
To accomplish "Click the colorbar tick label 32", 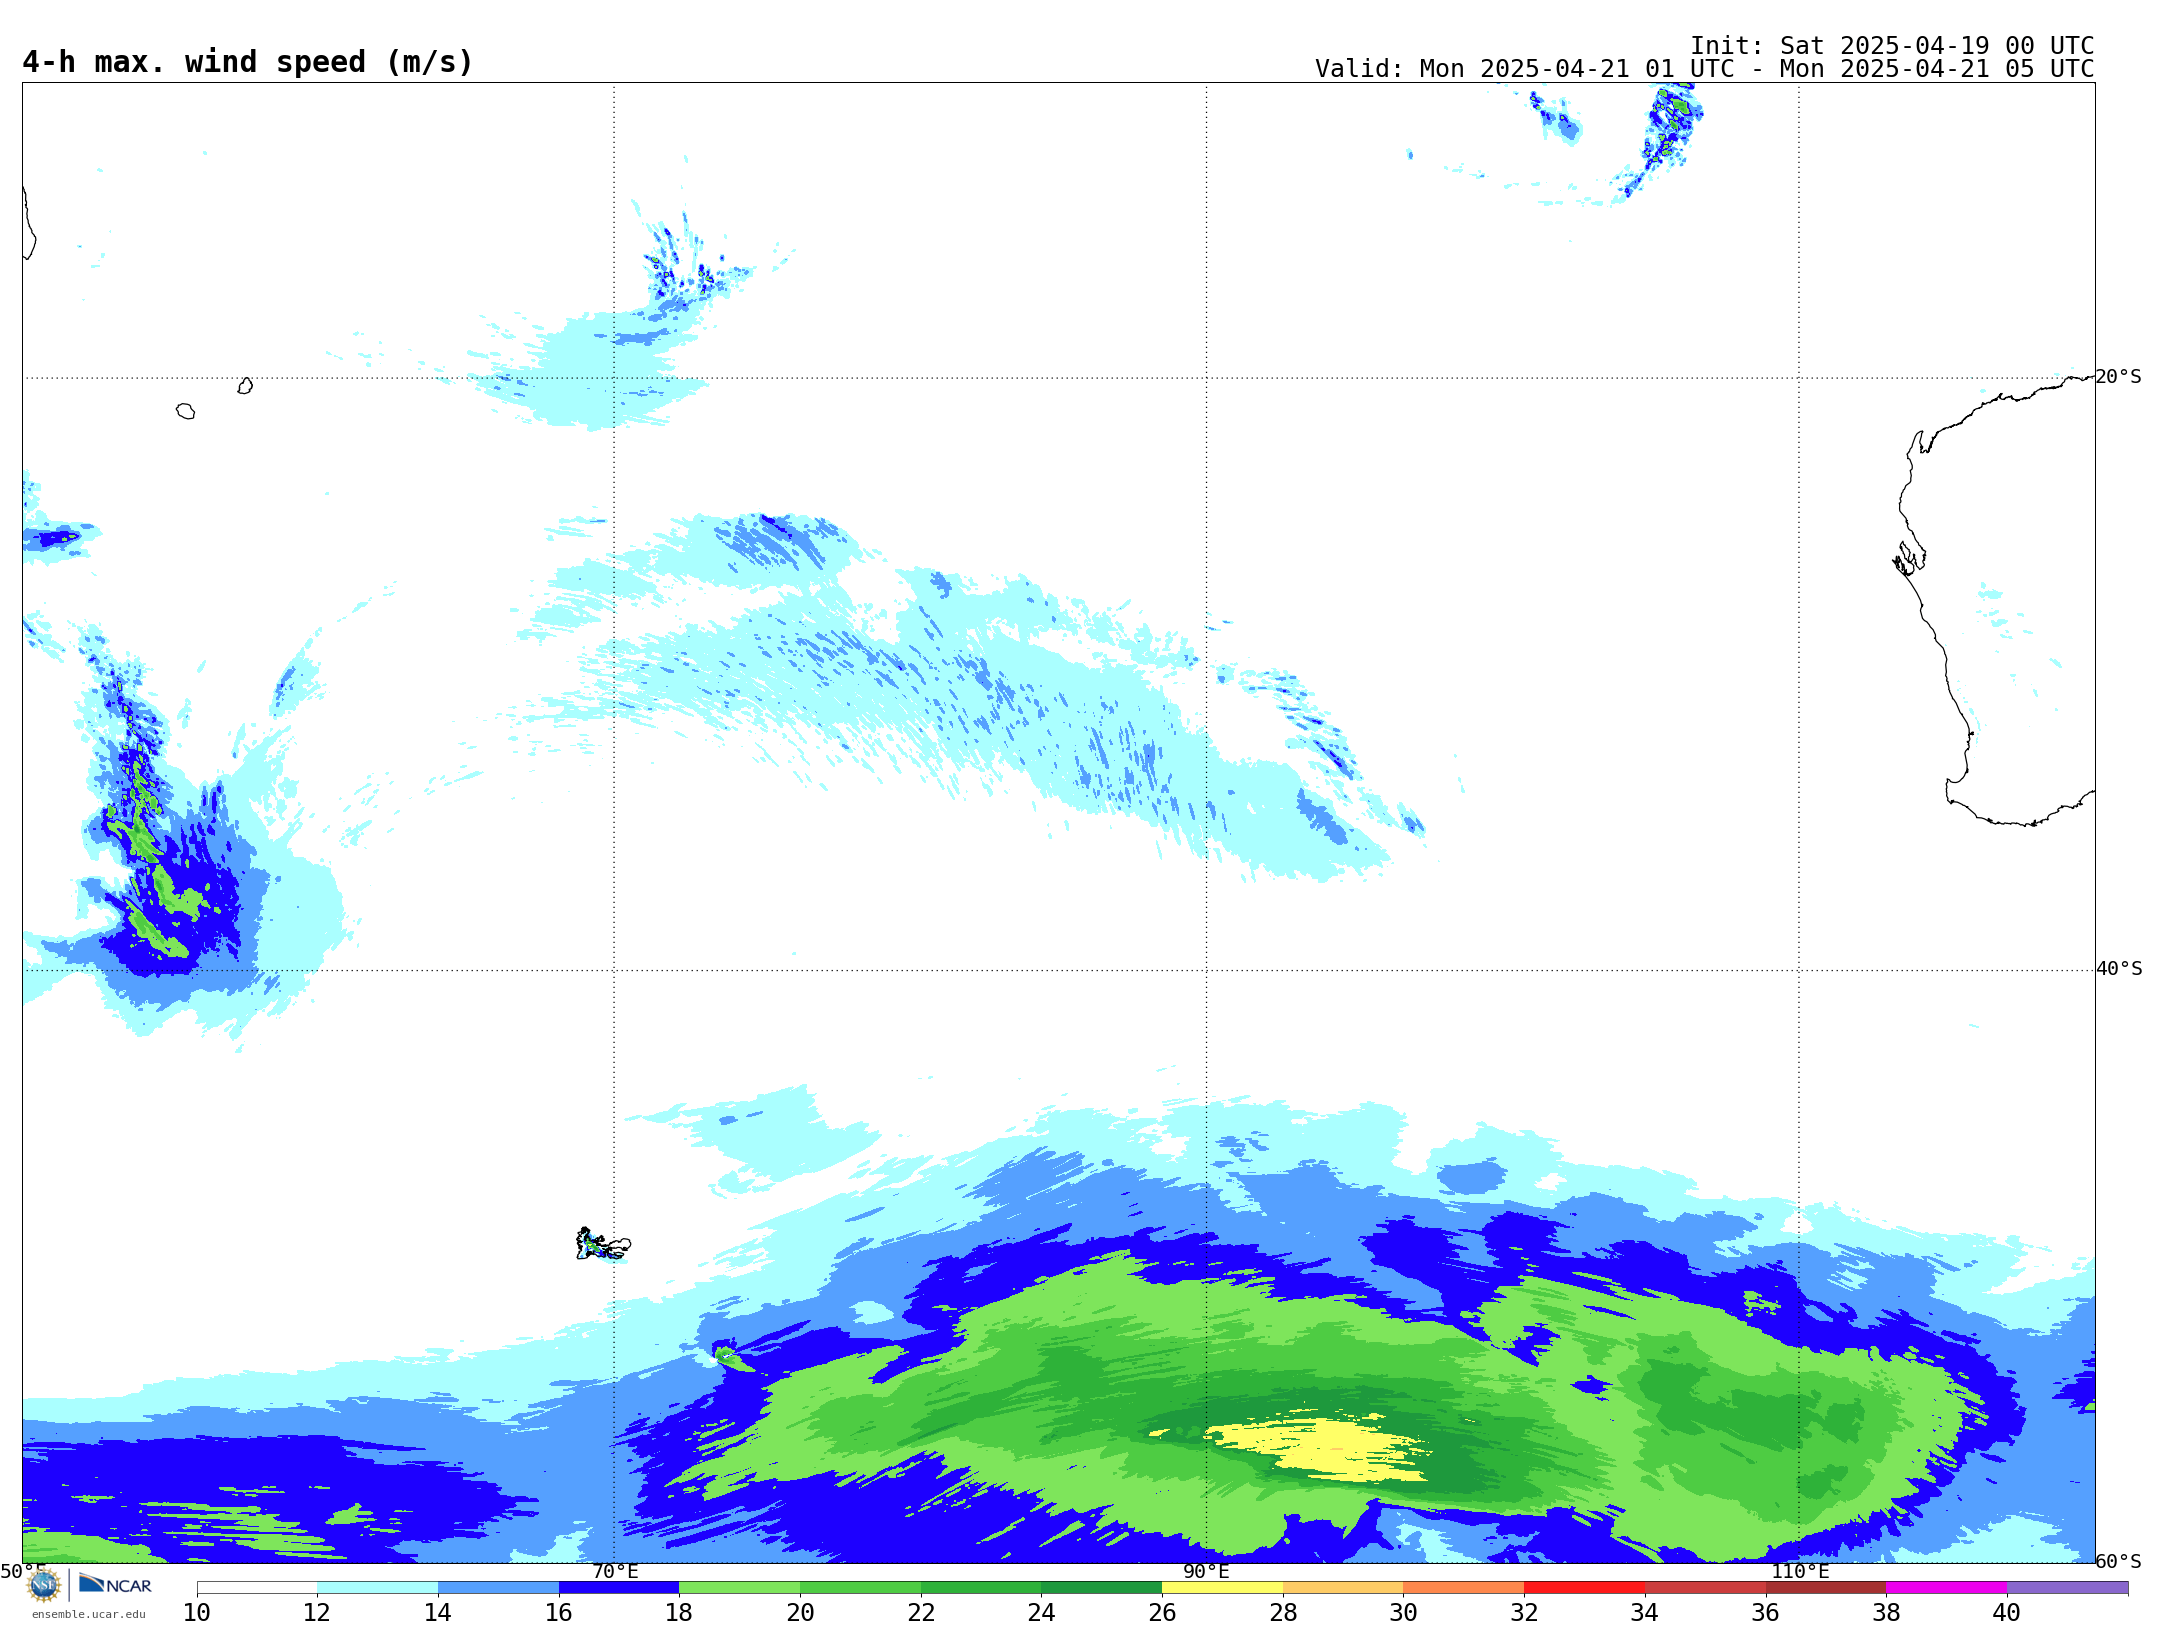I will (1524, 1612).
